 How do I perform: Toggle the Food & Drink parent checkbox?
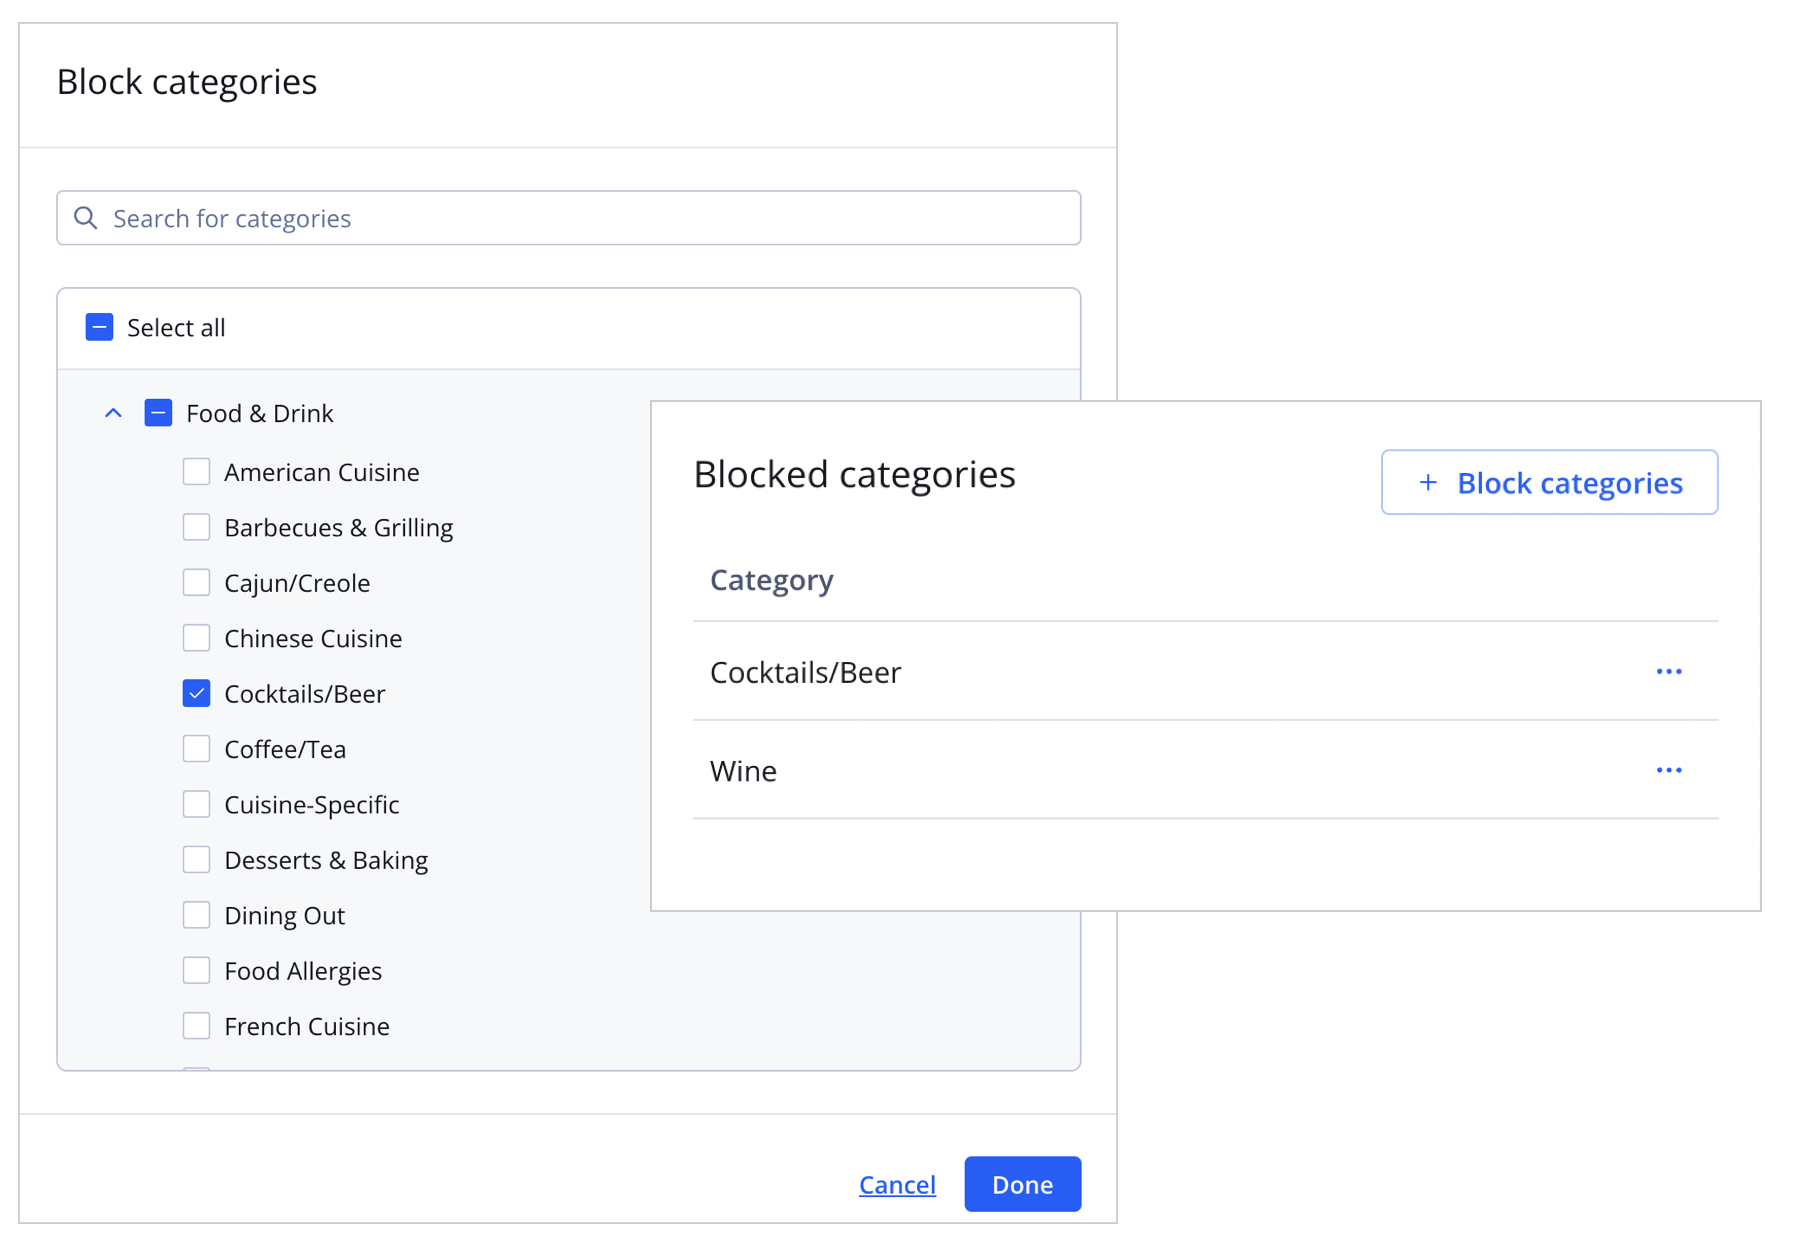pos(158,412)
